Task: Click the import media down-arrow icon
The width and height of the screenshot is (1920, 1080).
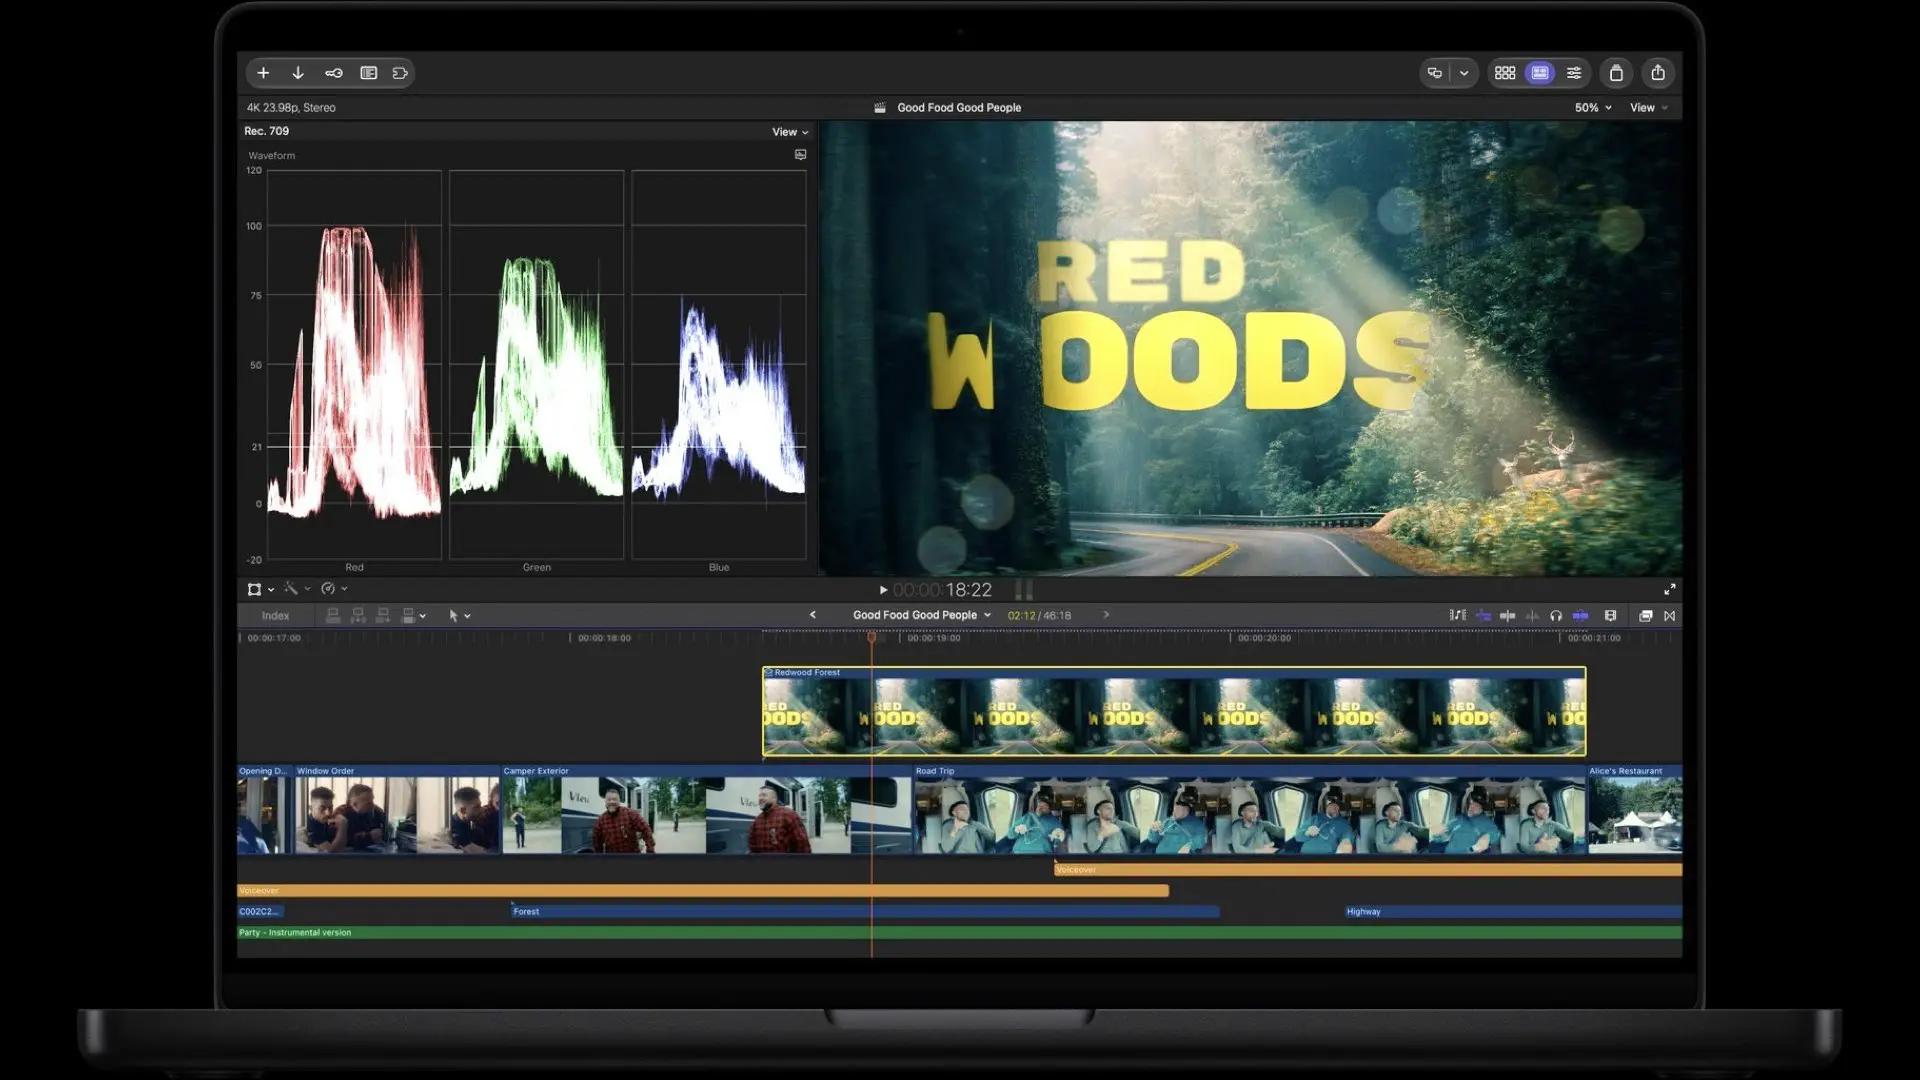Action: click(298, 73)
